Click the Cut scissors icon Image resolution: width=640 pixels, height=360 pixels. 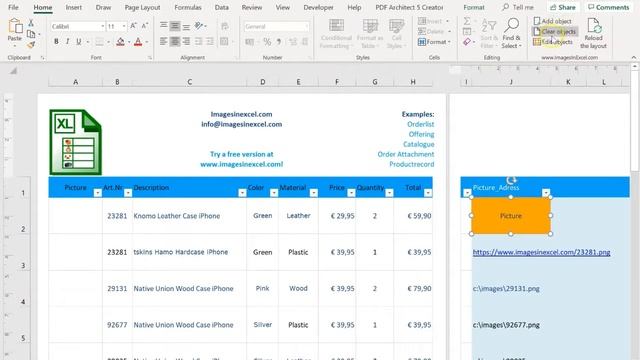(31, 23)
